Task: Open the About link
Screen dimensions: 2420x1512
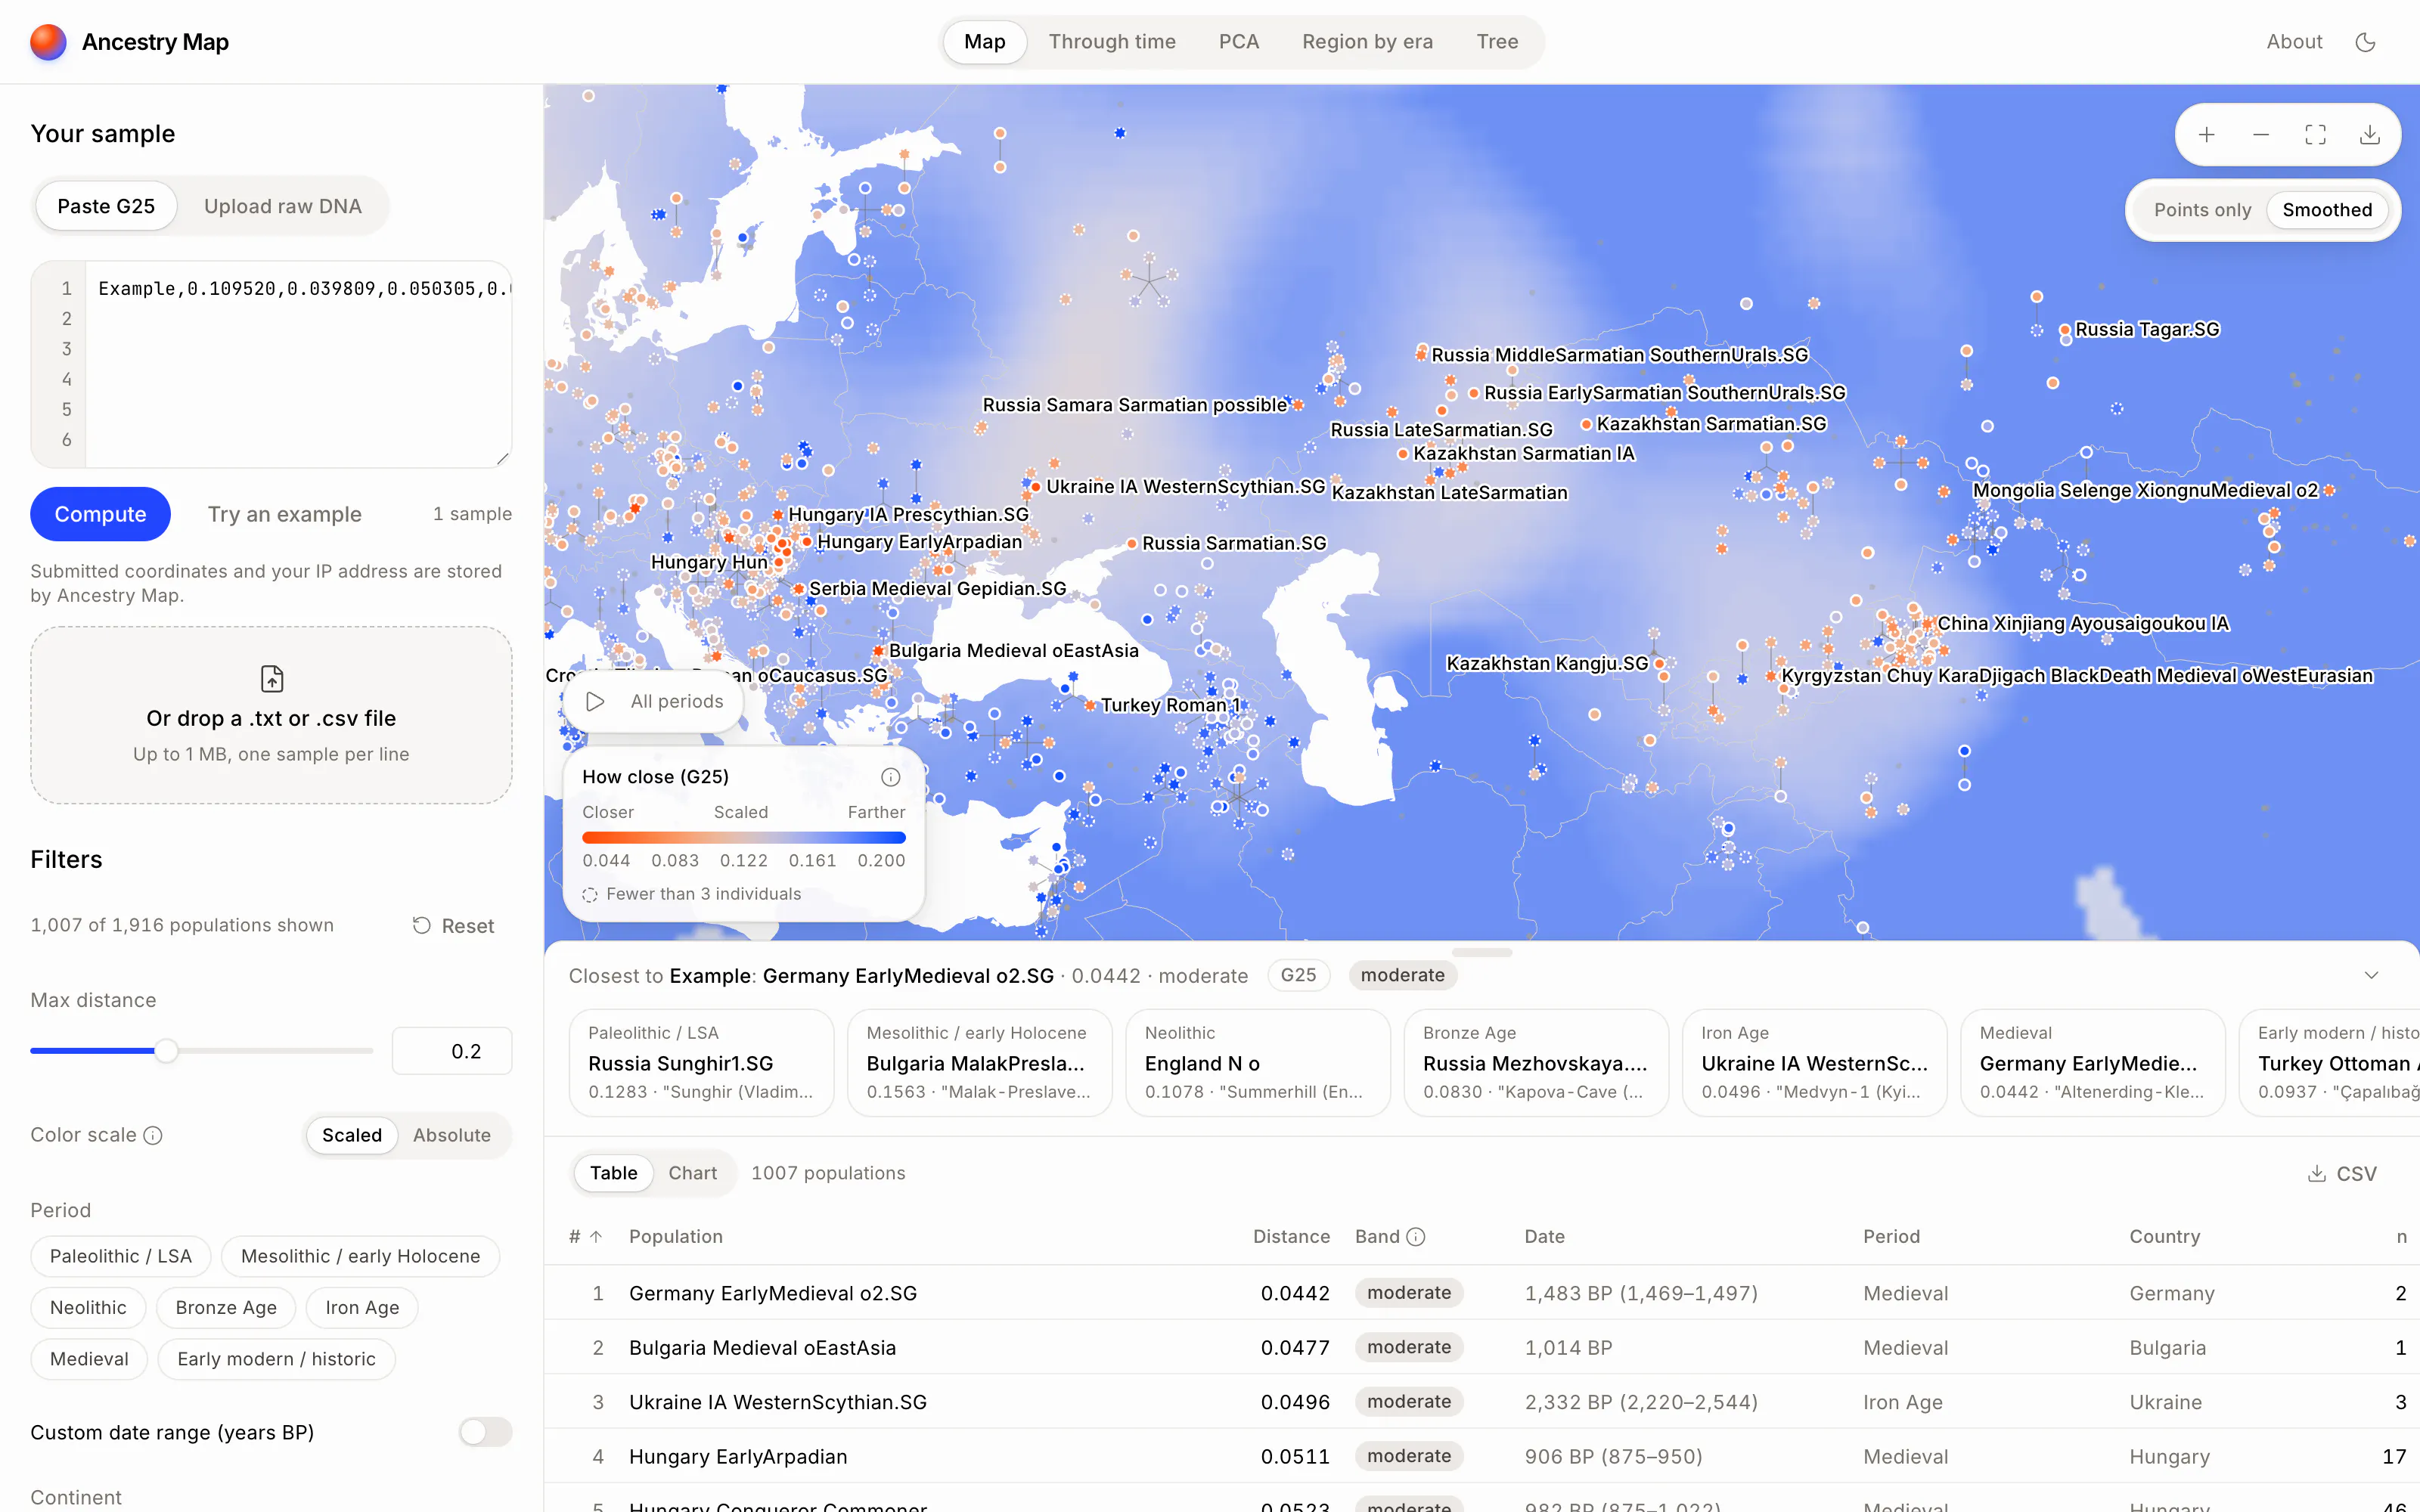Action: [2294, 42]
